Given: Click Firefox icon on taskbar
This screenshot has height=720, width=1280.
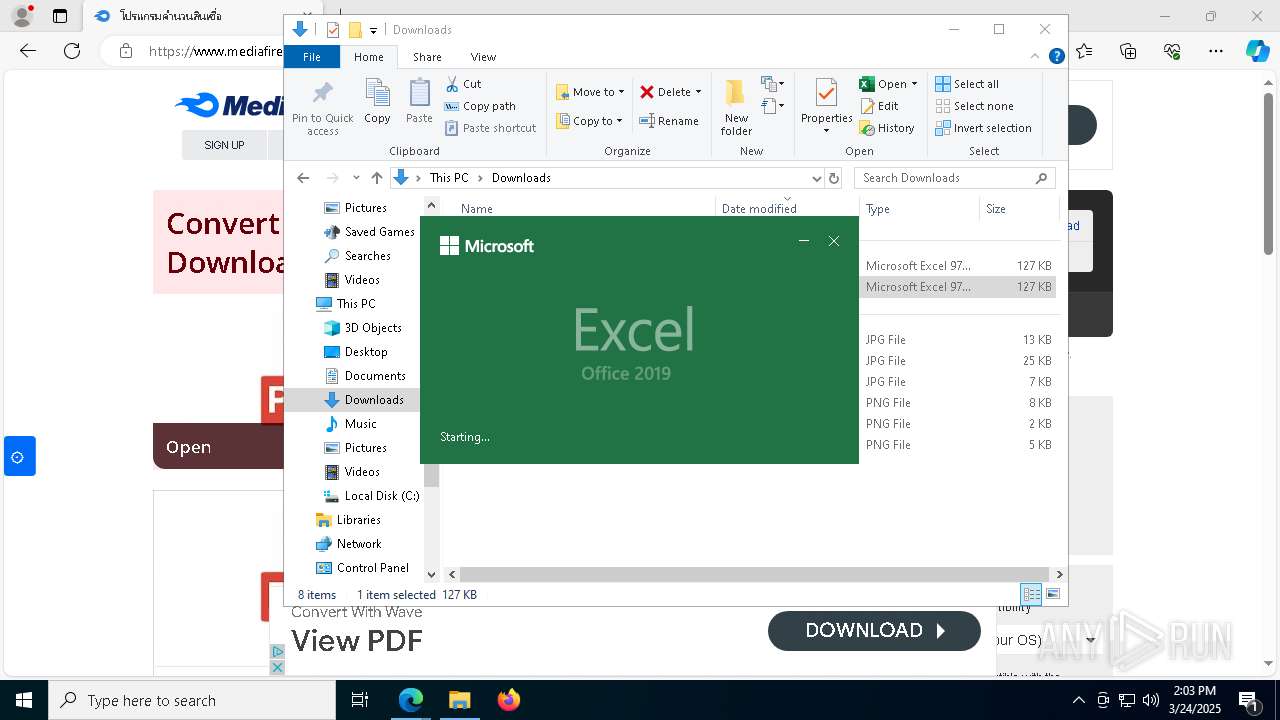Looking at the screenshot, I should (509, 700).
